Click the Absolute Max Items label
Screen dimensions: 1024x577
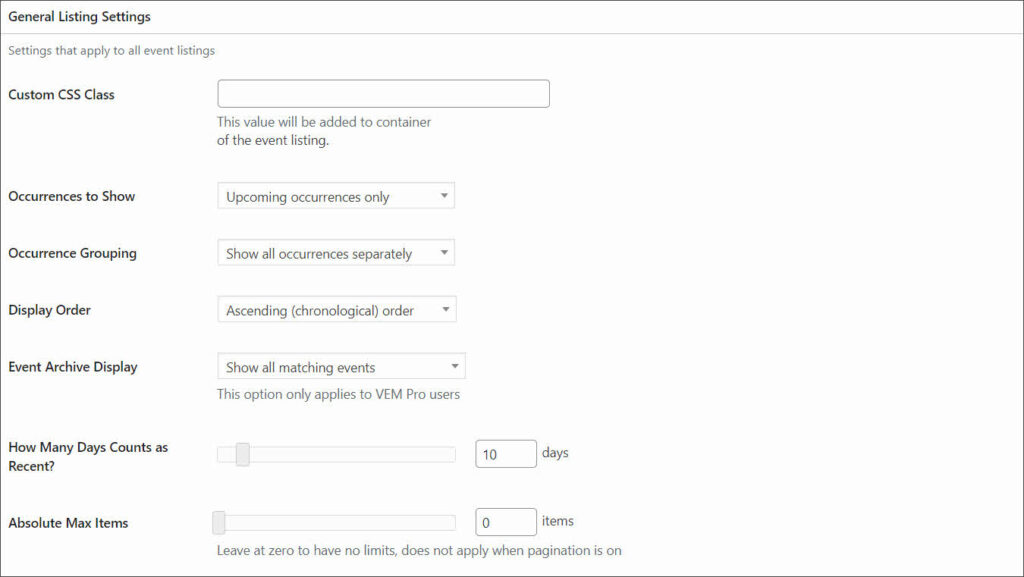pos(68,523)
